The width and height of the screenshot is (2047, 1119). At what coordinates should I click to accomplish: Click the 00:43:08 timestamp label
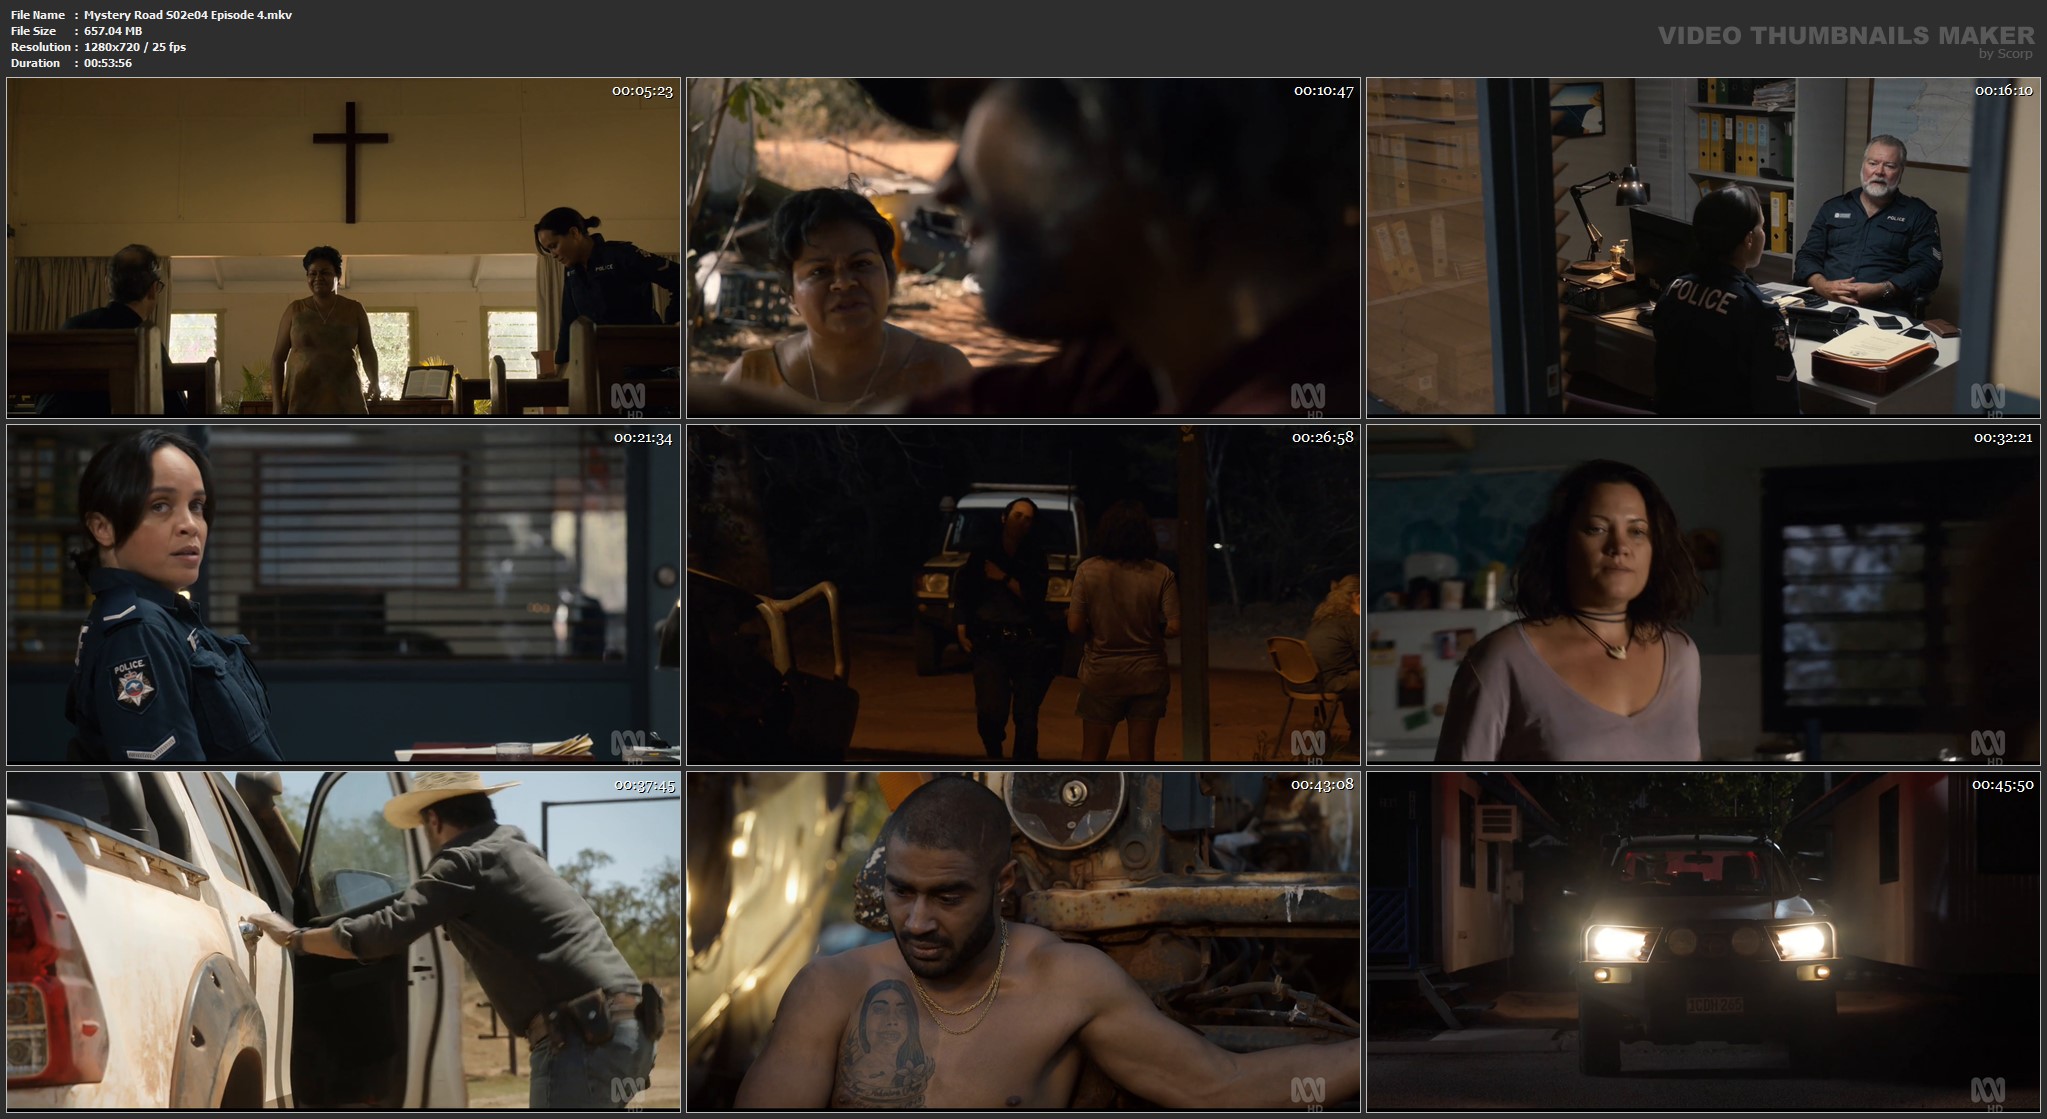pyautogui.click(x=1322, y=785)
